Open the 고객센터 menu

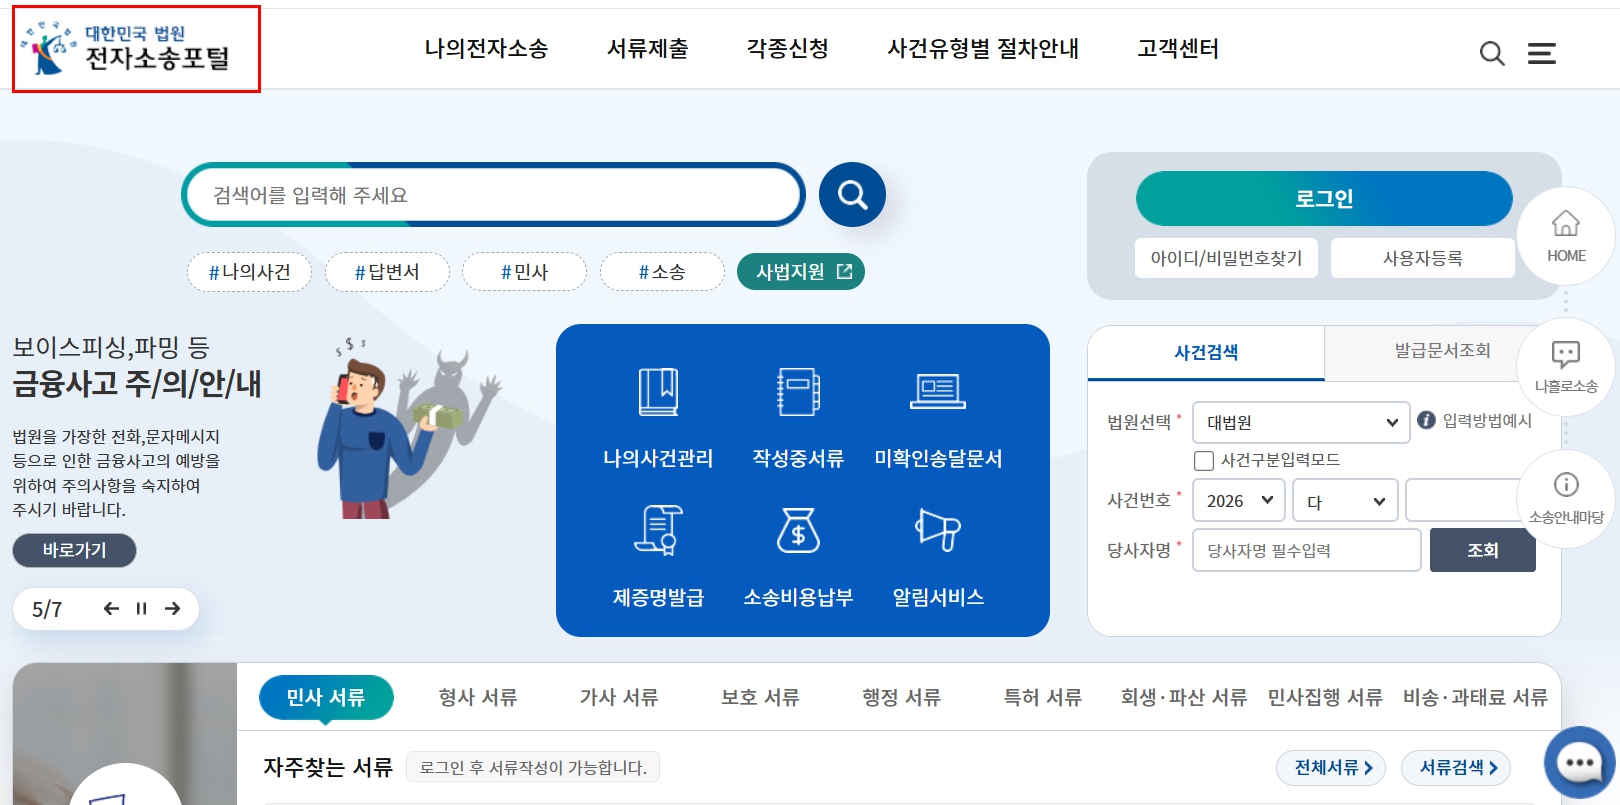1178,49
